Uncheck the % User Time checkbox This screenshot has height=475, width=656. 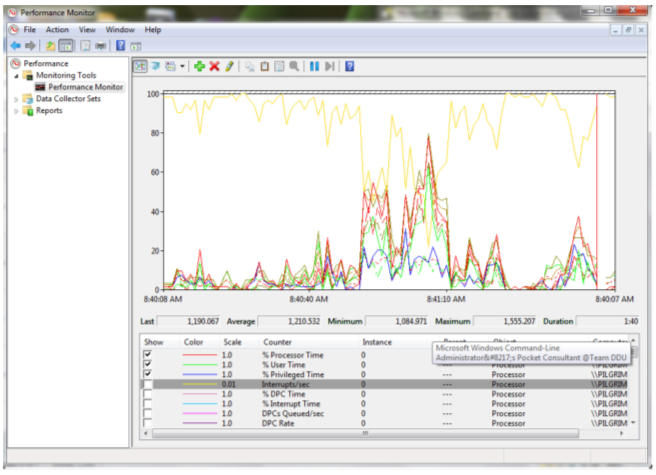pyautogui.click(x=148, y=364)
